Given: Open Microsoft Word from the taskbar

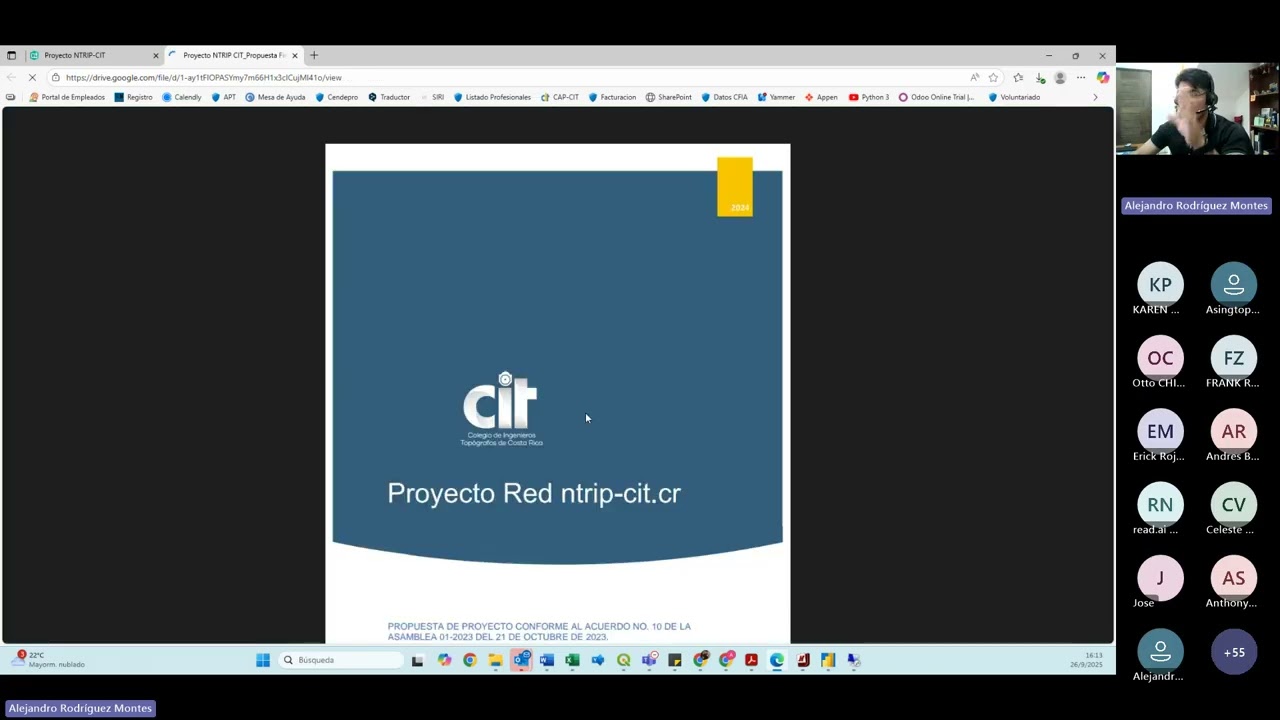Looking at the screenshot, I should pyautogui.click(x=547, y=660).
